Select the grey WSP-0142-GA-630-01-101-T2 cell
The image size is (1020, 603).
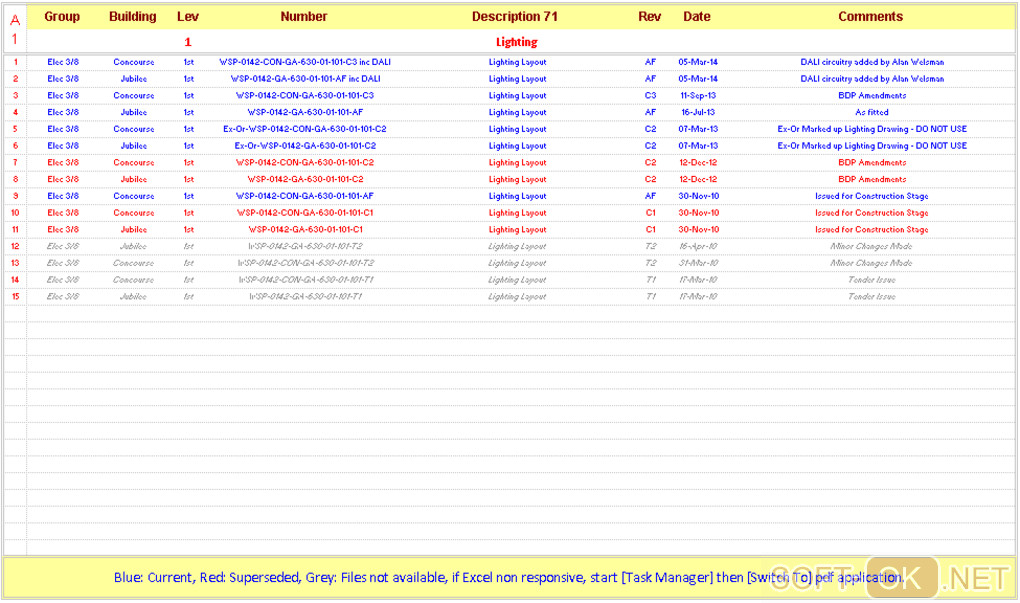[x=305, y=247]
